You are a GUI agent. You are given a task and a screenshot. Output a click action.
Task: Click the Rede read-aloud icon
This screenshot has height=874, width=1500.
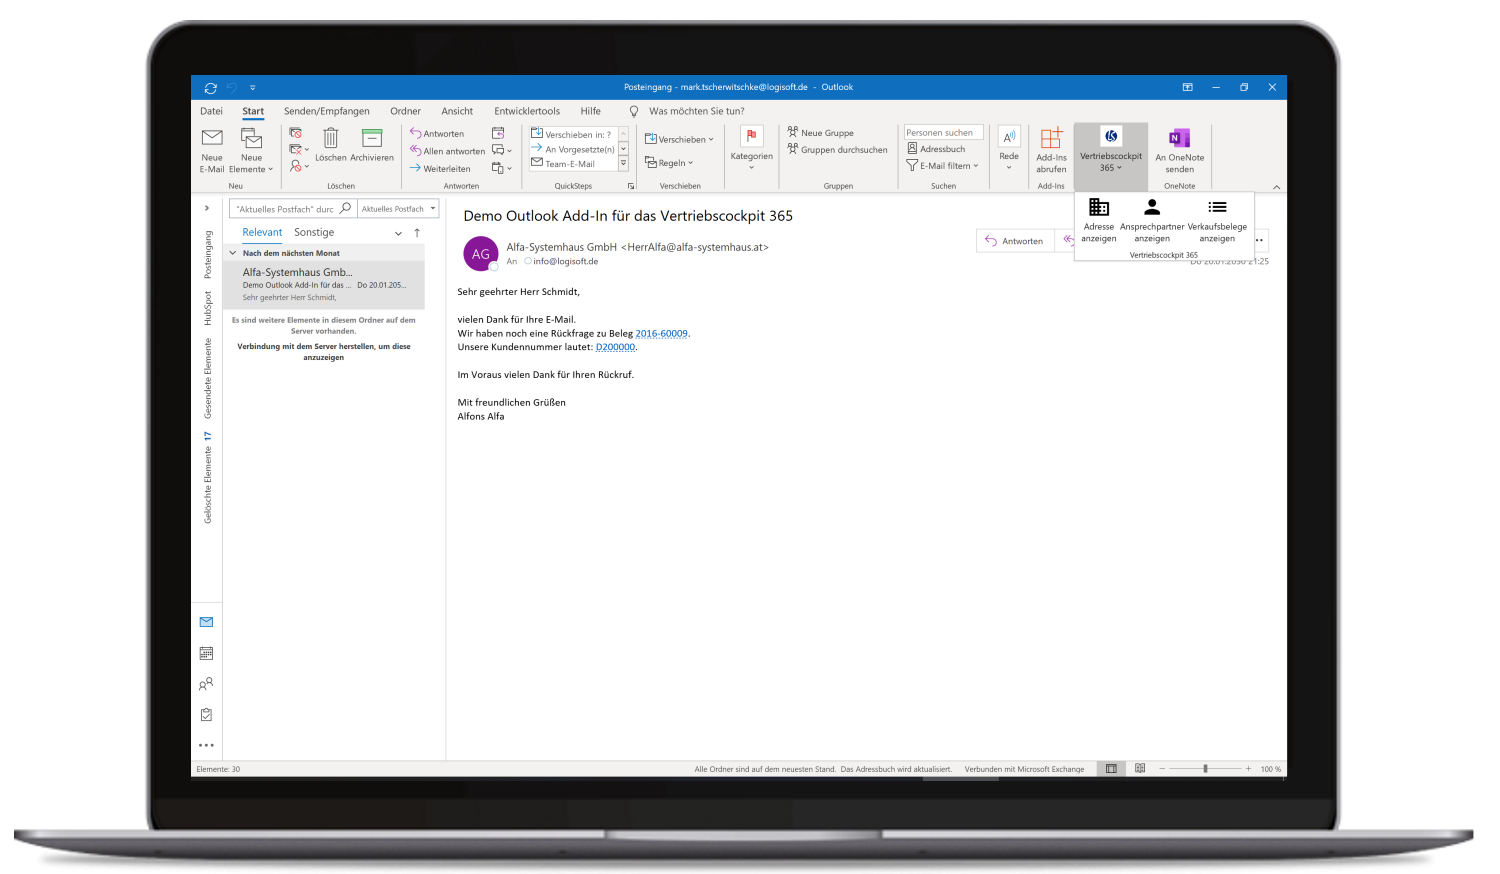click(x=1009, y=137)
